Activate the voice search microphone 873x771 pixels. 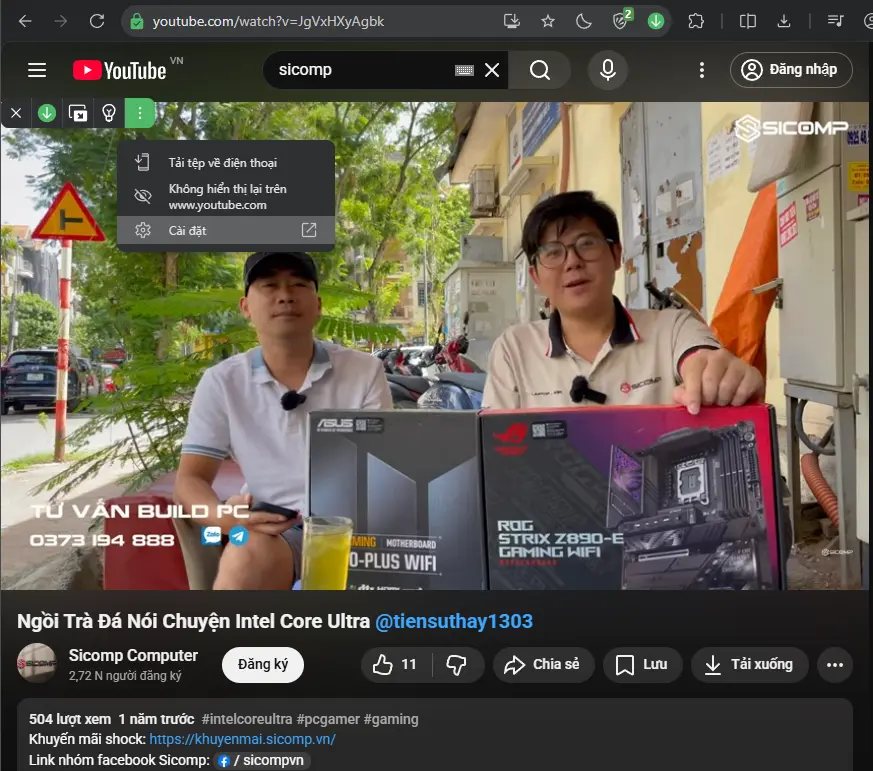(608, 70)
